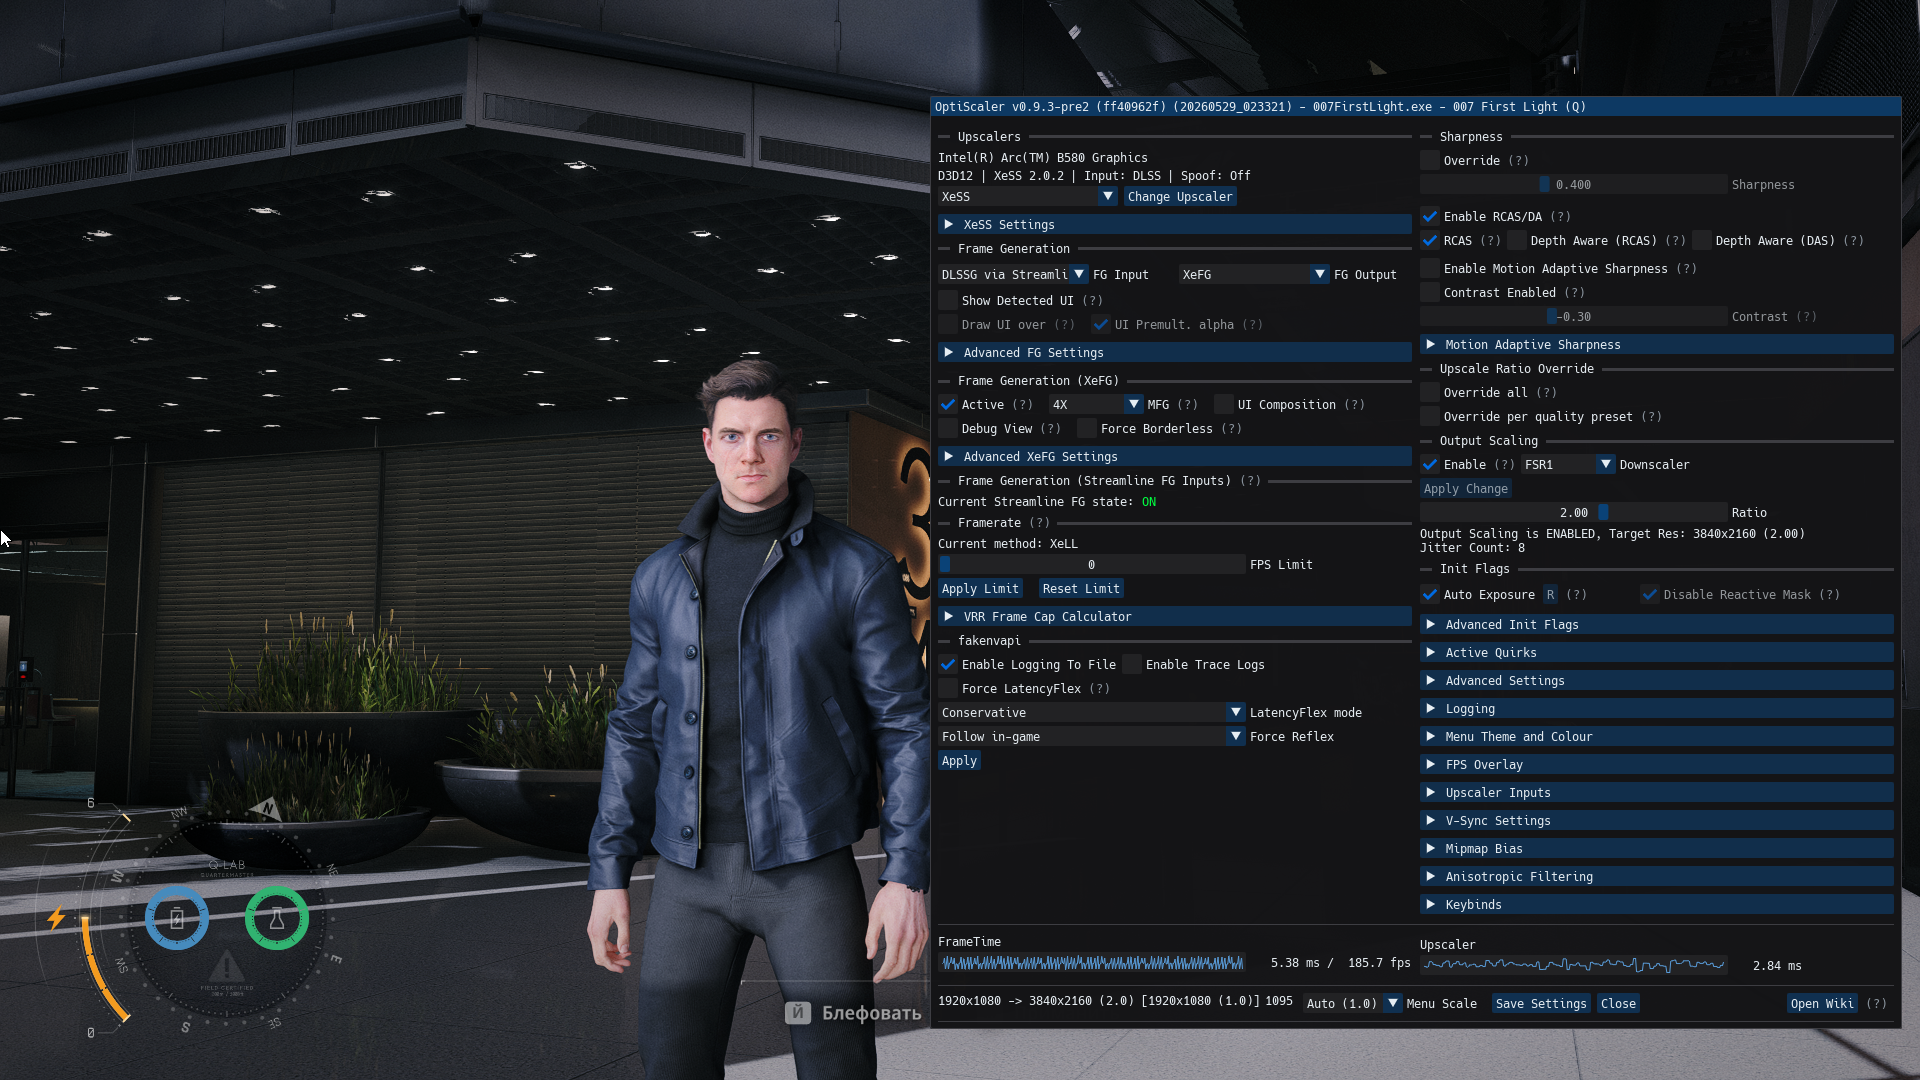Check Override per quality preset
1920x1080 pixels.
pos(1430,417)
